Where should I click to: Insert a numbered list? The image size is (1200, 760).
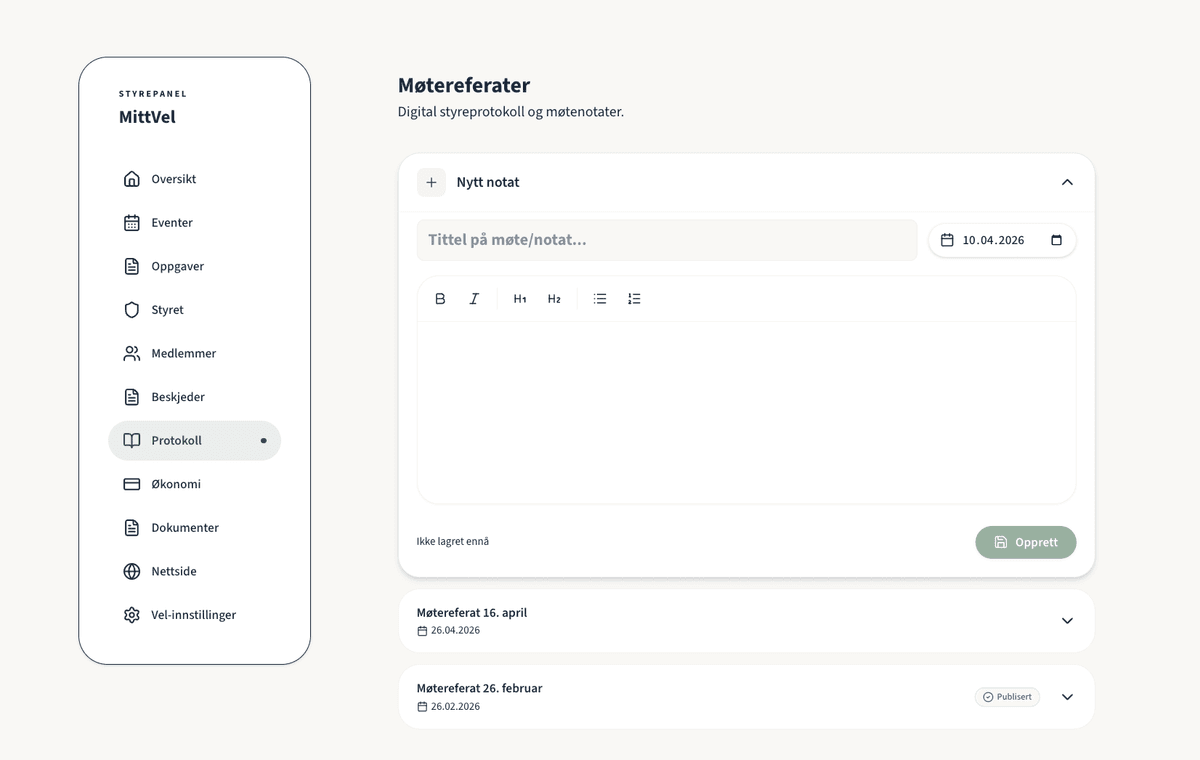pos(634,299)
